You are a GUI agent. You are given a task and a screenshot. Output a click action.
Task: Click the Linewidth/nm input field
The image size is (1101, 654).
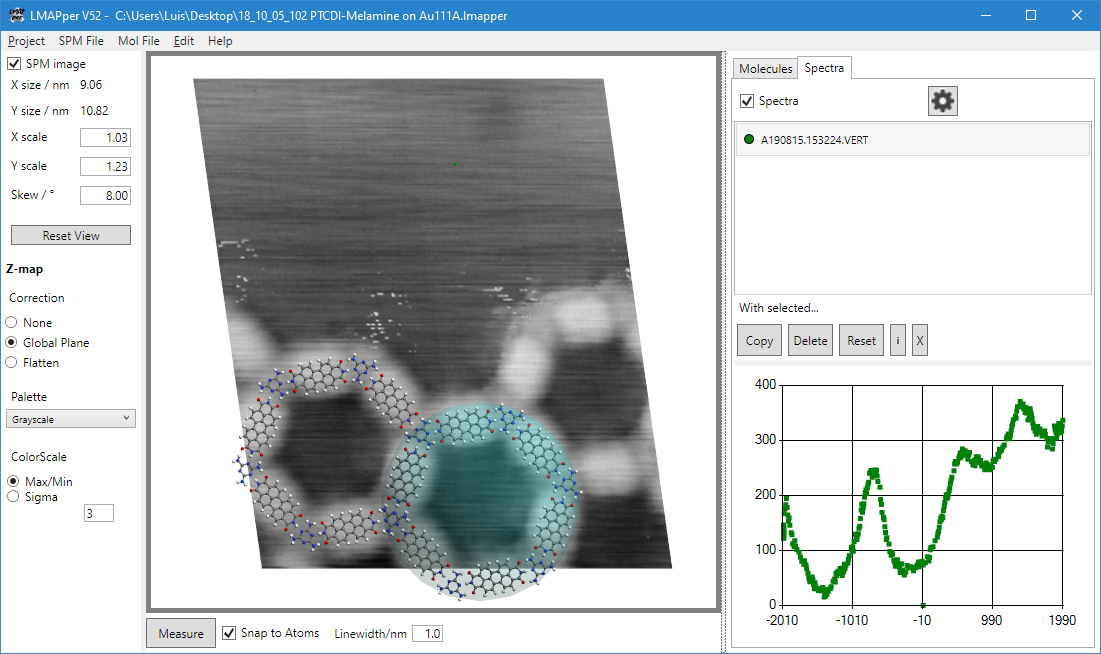point(428,633)
